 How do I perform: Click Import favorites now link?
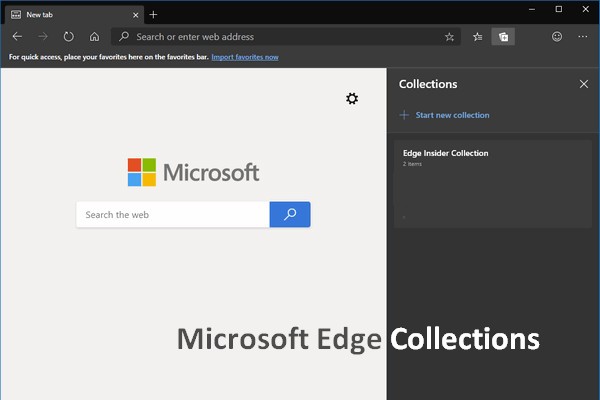pyautogui.click(x=245, y=57)
